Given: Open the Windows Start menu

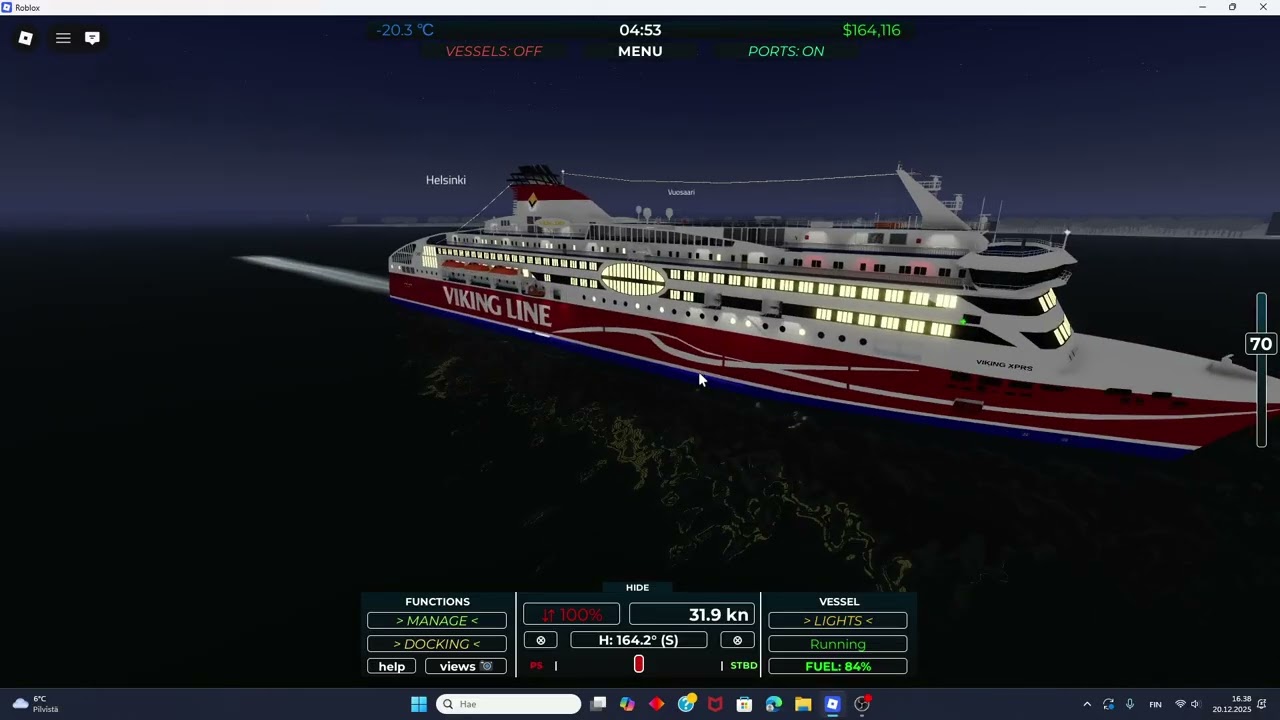Looking at the screenshot, I should (419, 704).
